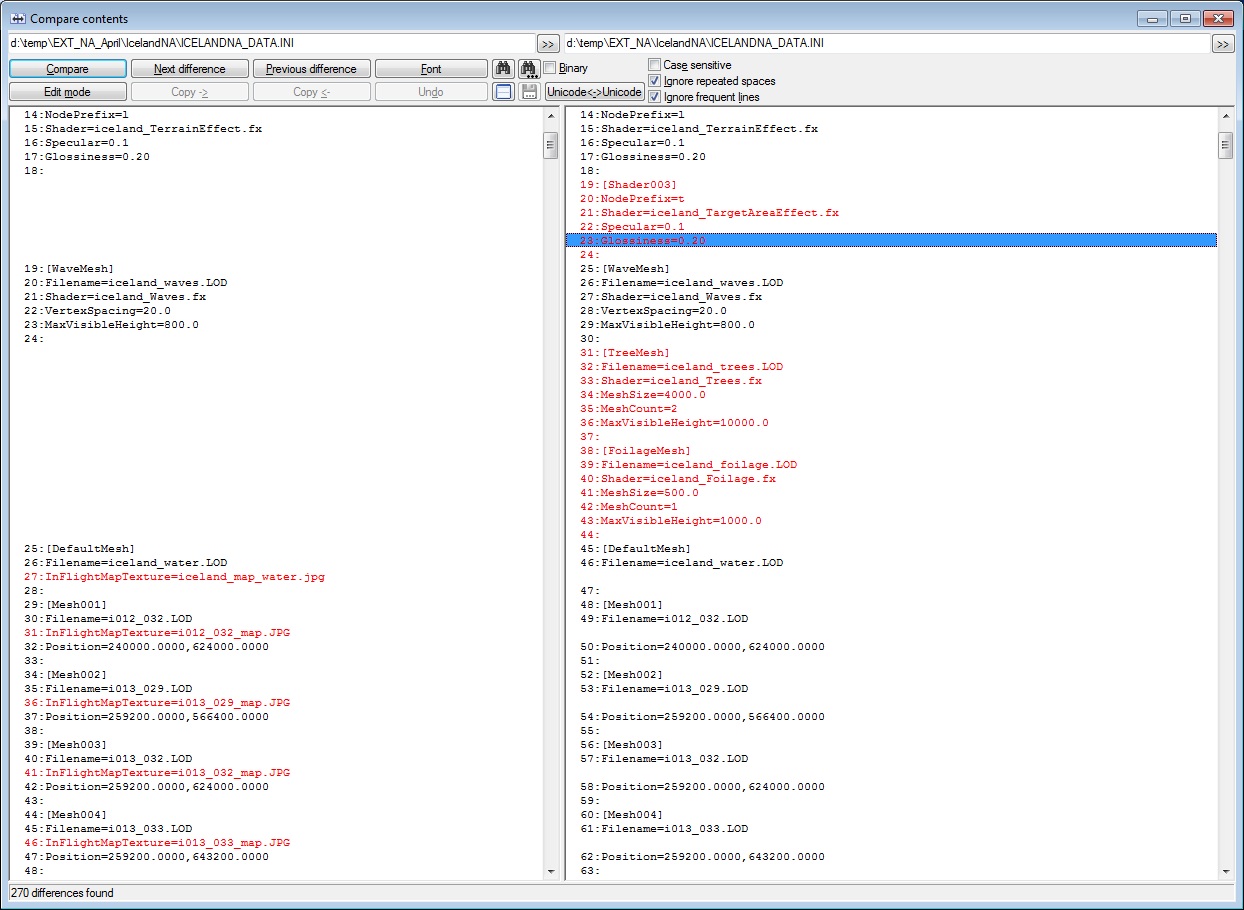The width and height of the screenshot is (1244, 910).
Task: Click line '27:Shader=iceland_Waves.fx' in right pane
Action: tap(671, 297)
